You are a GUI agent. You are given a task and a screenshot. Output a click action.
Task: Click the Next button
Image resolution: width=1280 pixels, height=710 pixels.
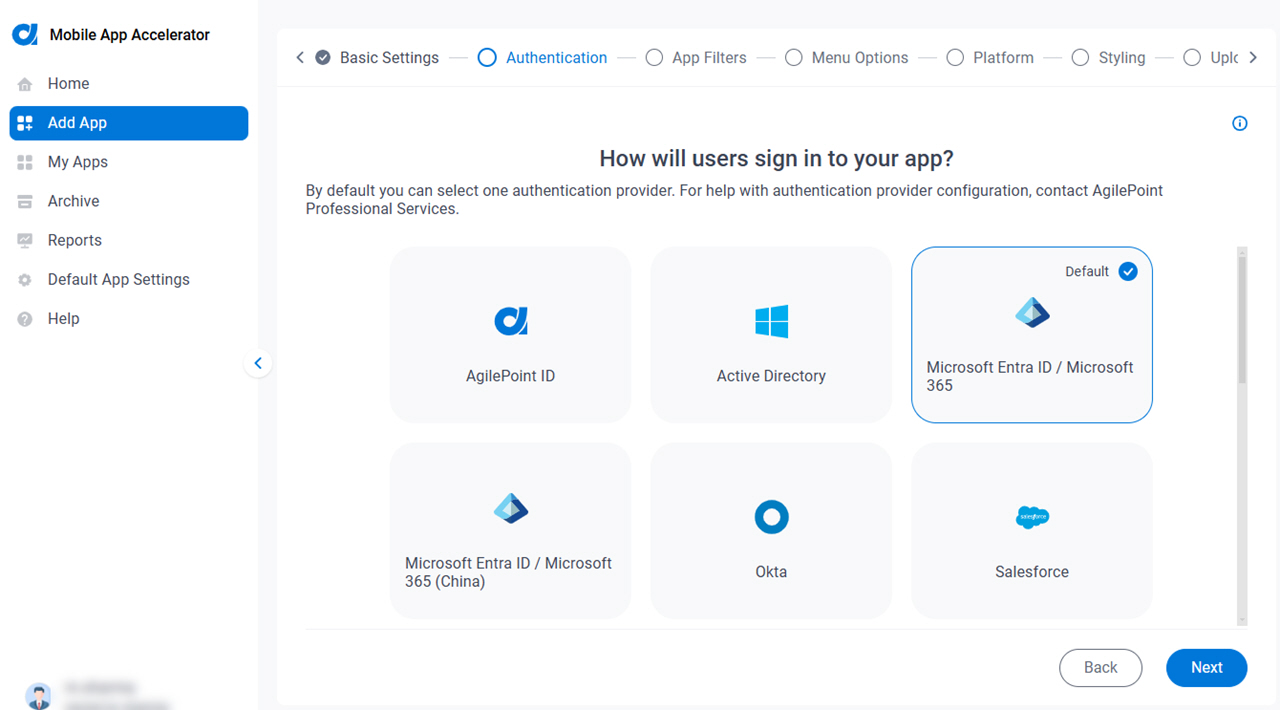[1206, 668]
